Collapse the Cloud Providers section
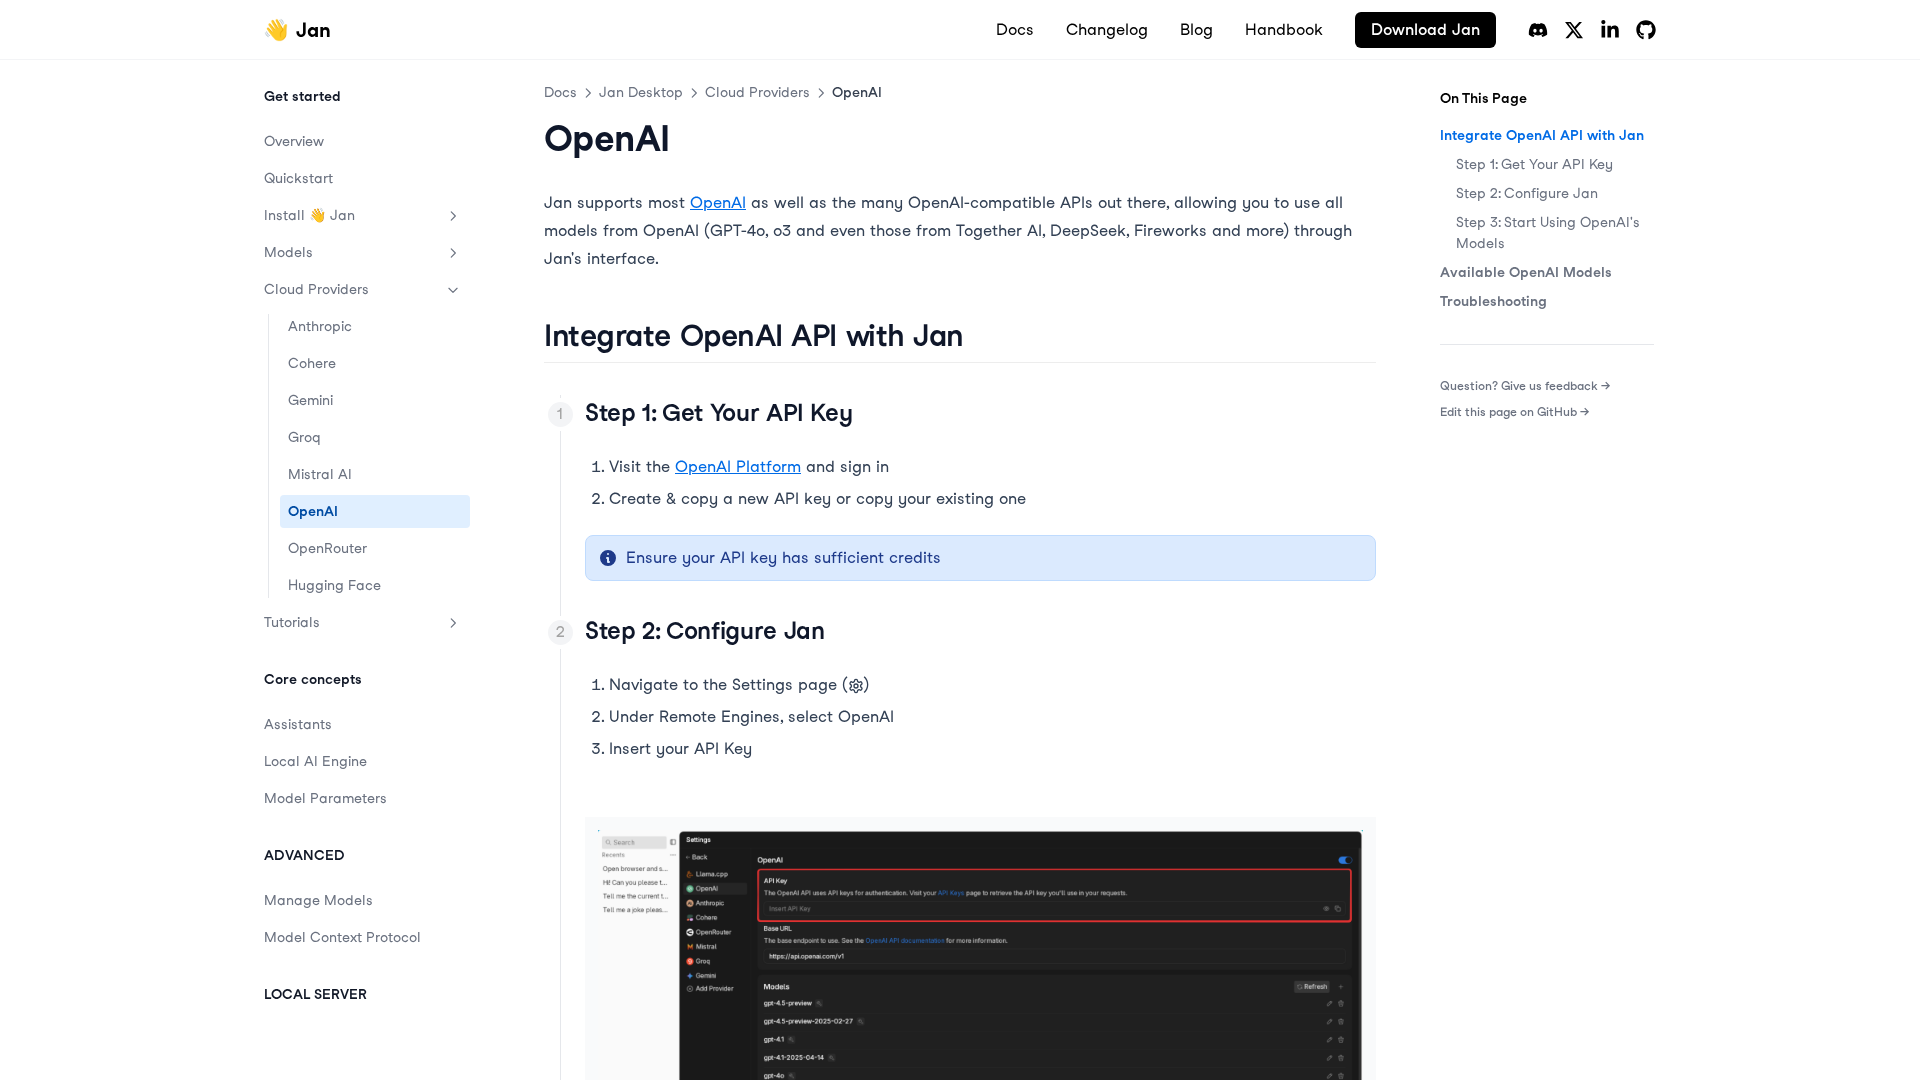This screenshot has width=1920, height=1080. tap(453, 290)
